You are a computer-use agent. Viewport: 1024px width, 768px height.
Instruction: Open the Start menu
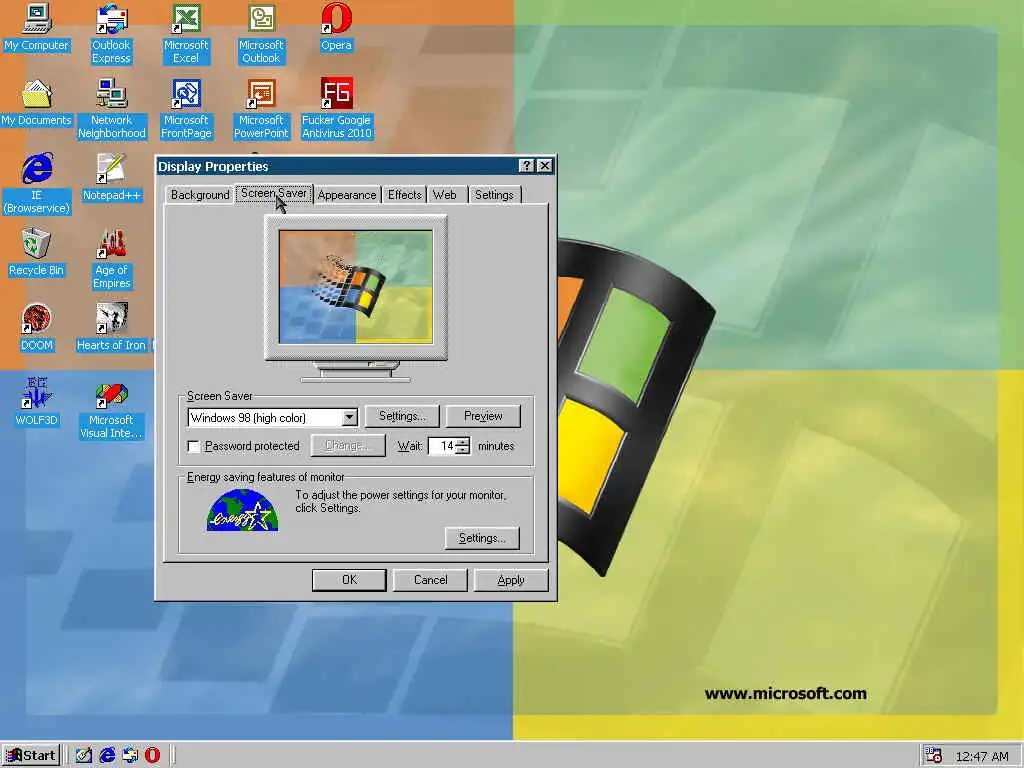click(x=31, y=756)
